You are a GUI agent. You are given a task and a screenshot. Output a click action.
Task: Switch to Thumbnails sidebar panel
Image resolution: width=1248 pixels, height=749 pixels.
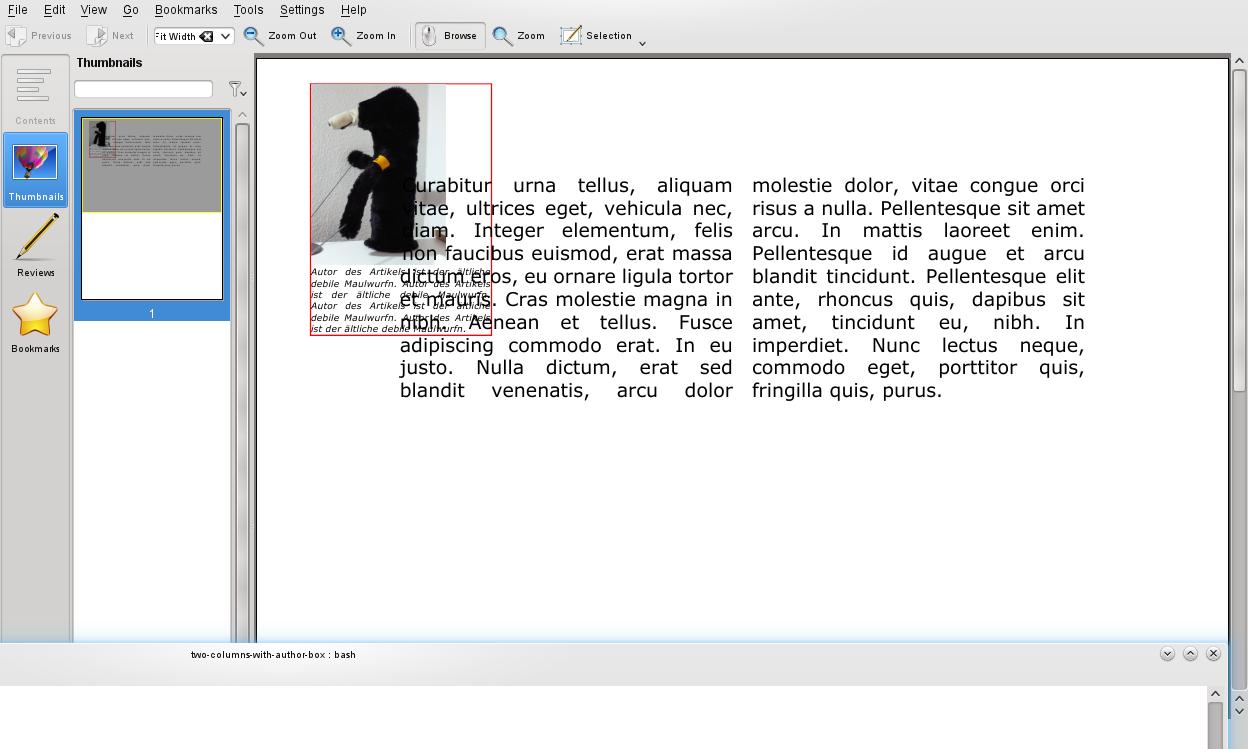pos(35,171)
